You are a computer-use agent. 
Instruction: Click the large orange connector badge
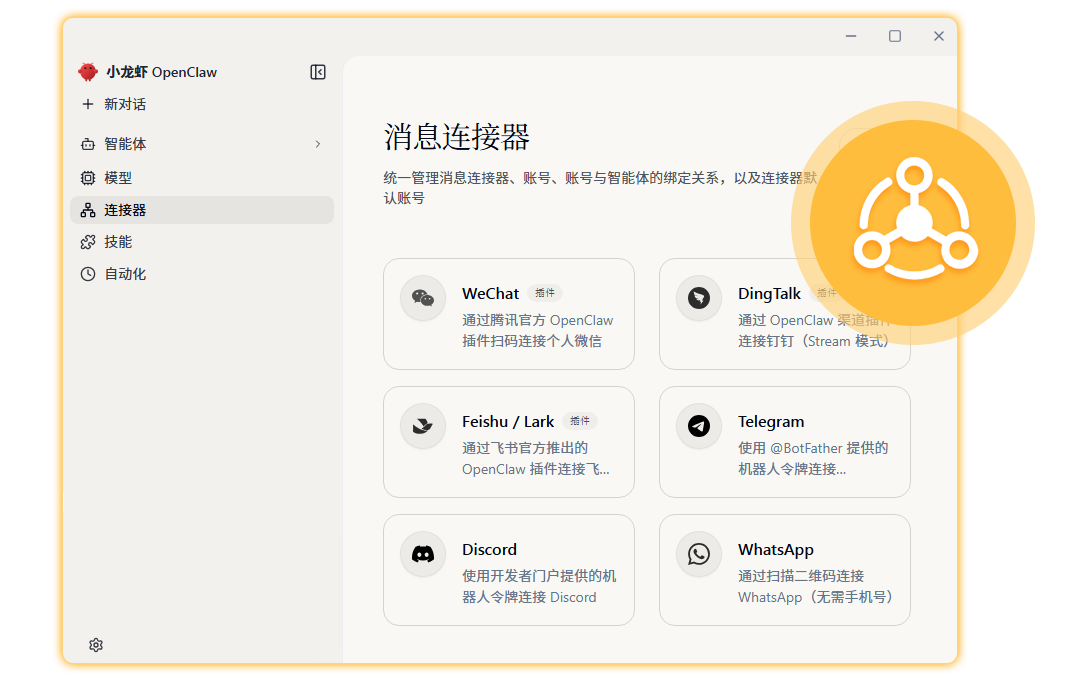tap(913, 223)
